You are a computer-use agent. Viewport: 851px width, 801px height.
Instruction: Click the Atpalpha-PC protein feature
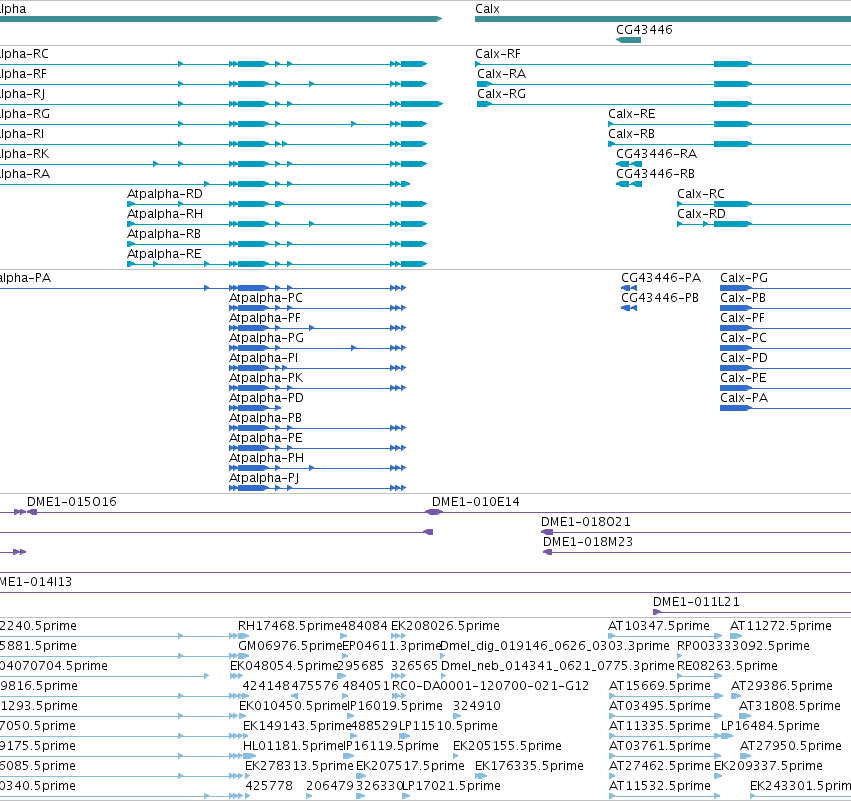point(317,308)
